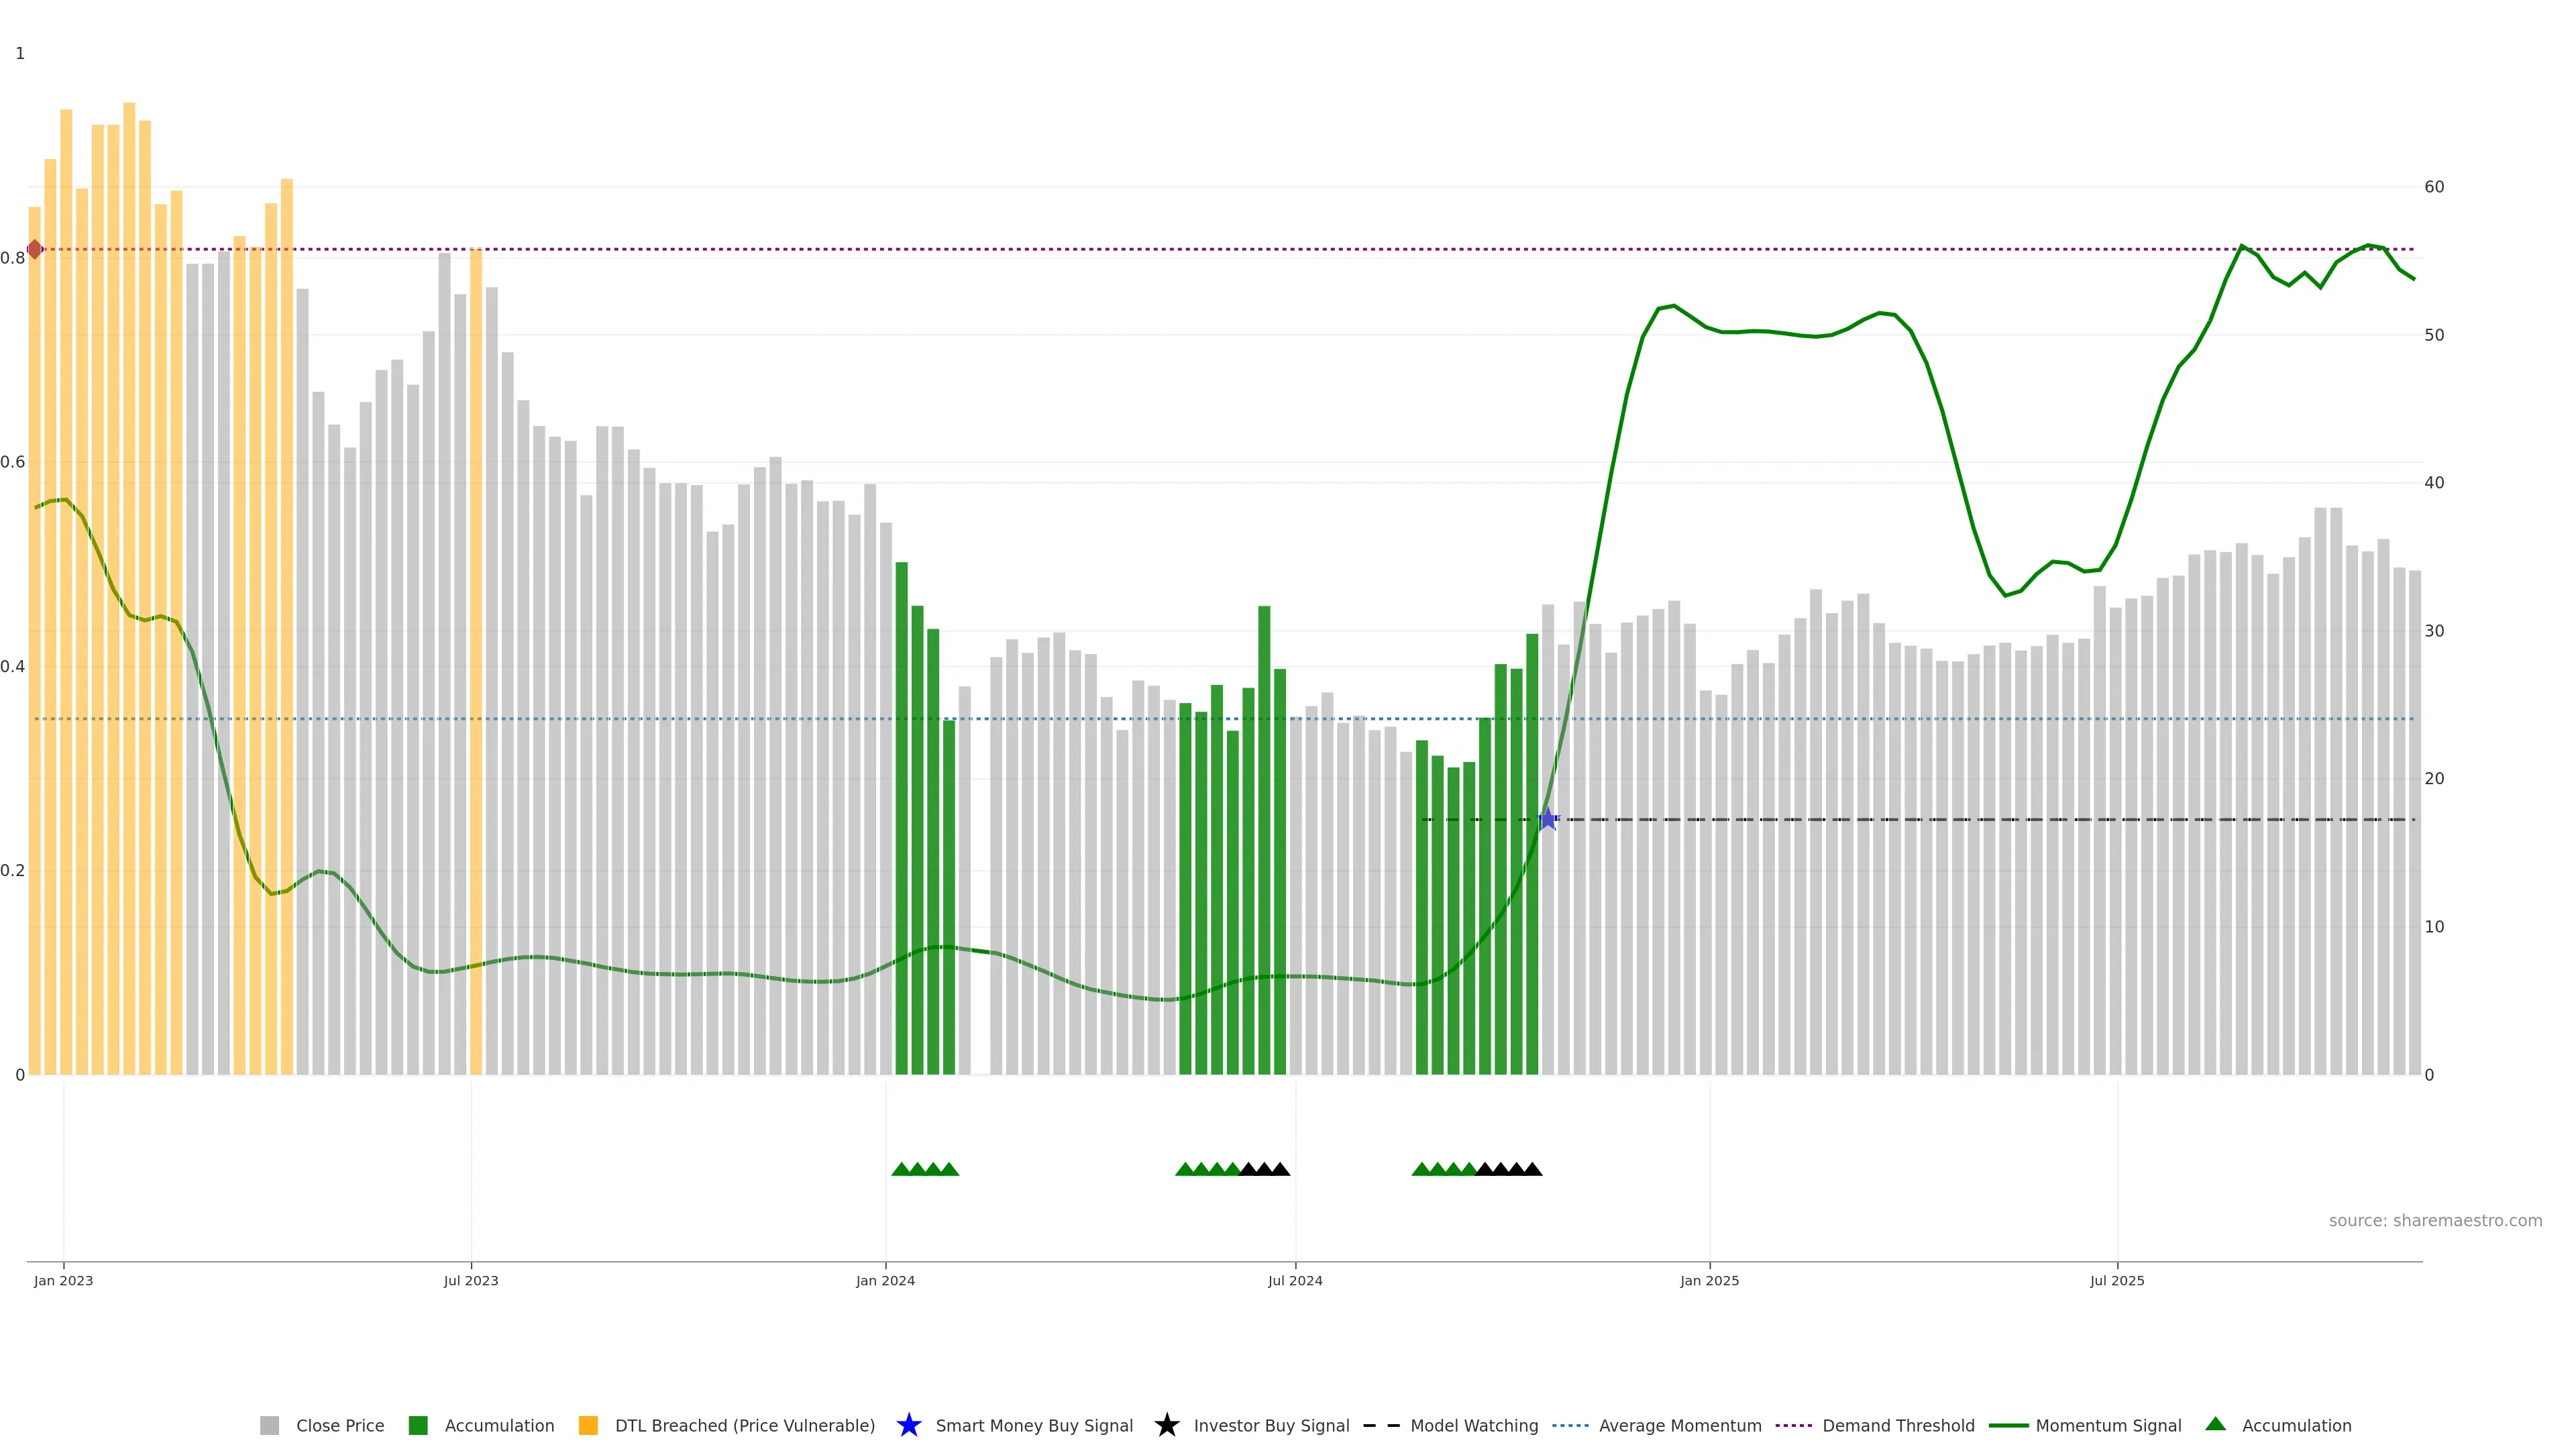Click Demand Threshold purple legend marker
This screenshot has width=2576, height=1449.
pyautogui.click(x=1793, y=1425)
